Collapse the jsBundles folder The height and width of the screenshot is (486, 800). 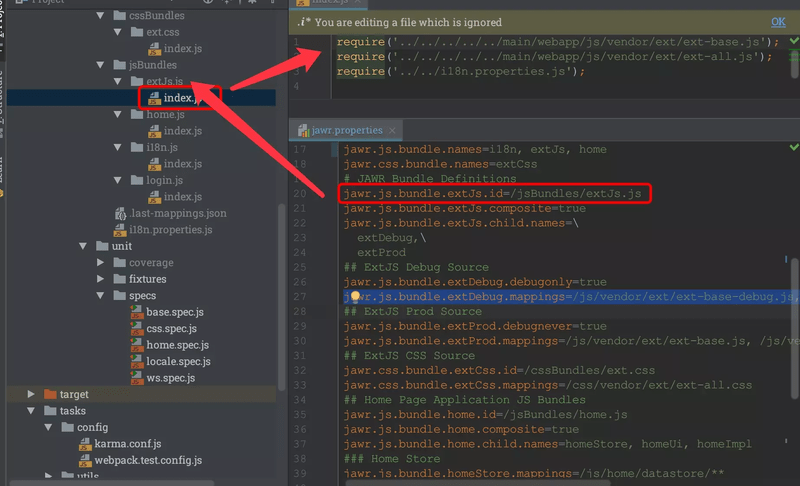(x=118, y=65)
